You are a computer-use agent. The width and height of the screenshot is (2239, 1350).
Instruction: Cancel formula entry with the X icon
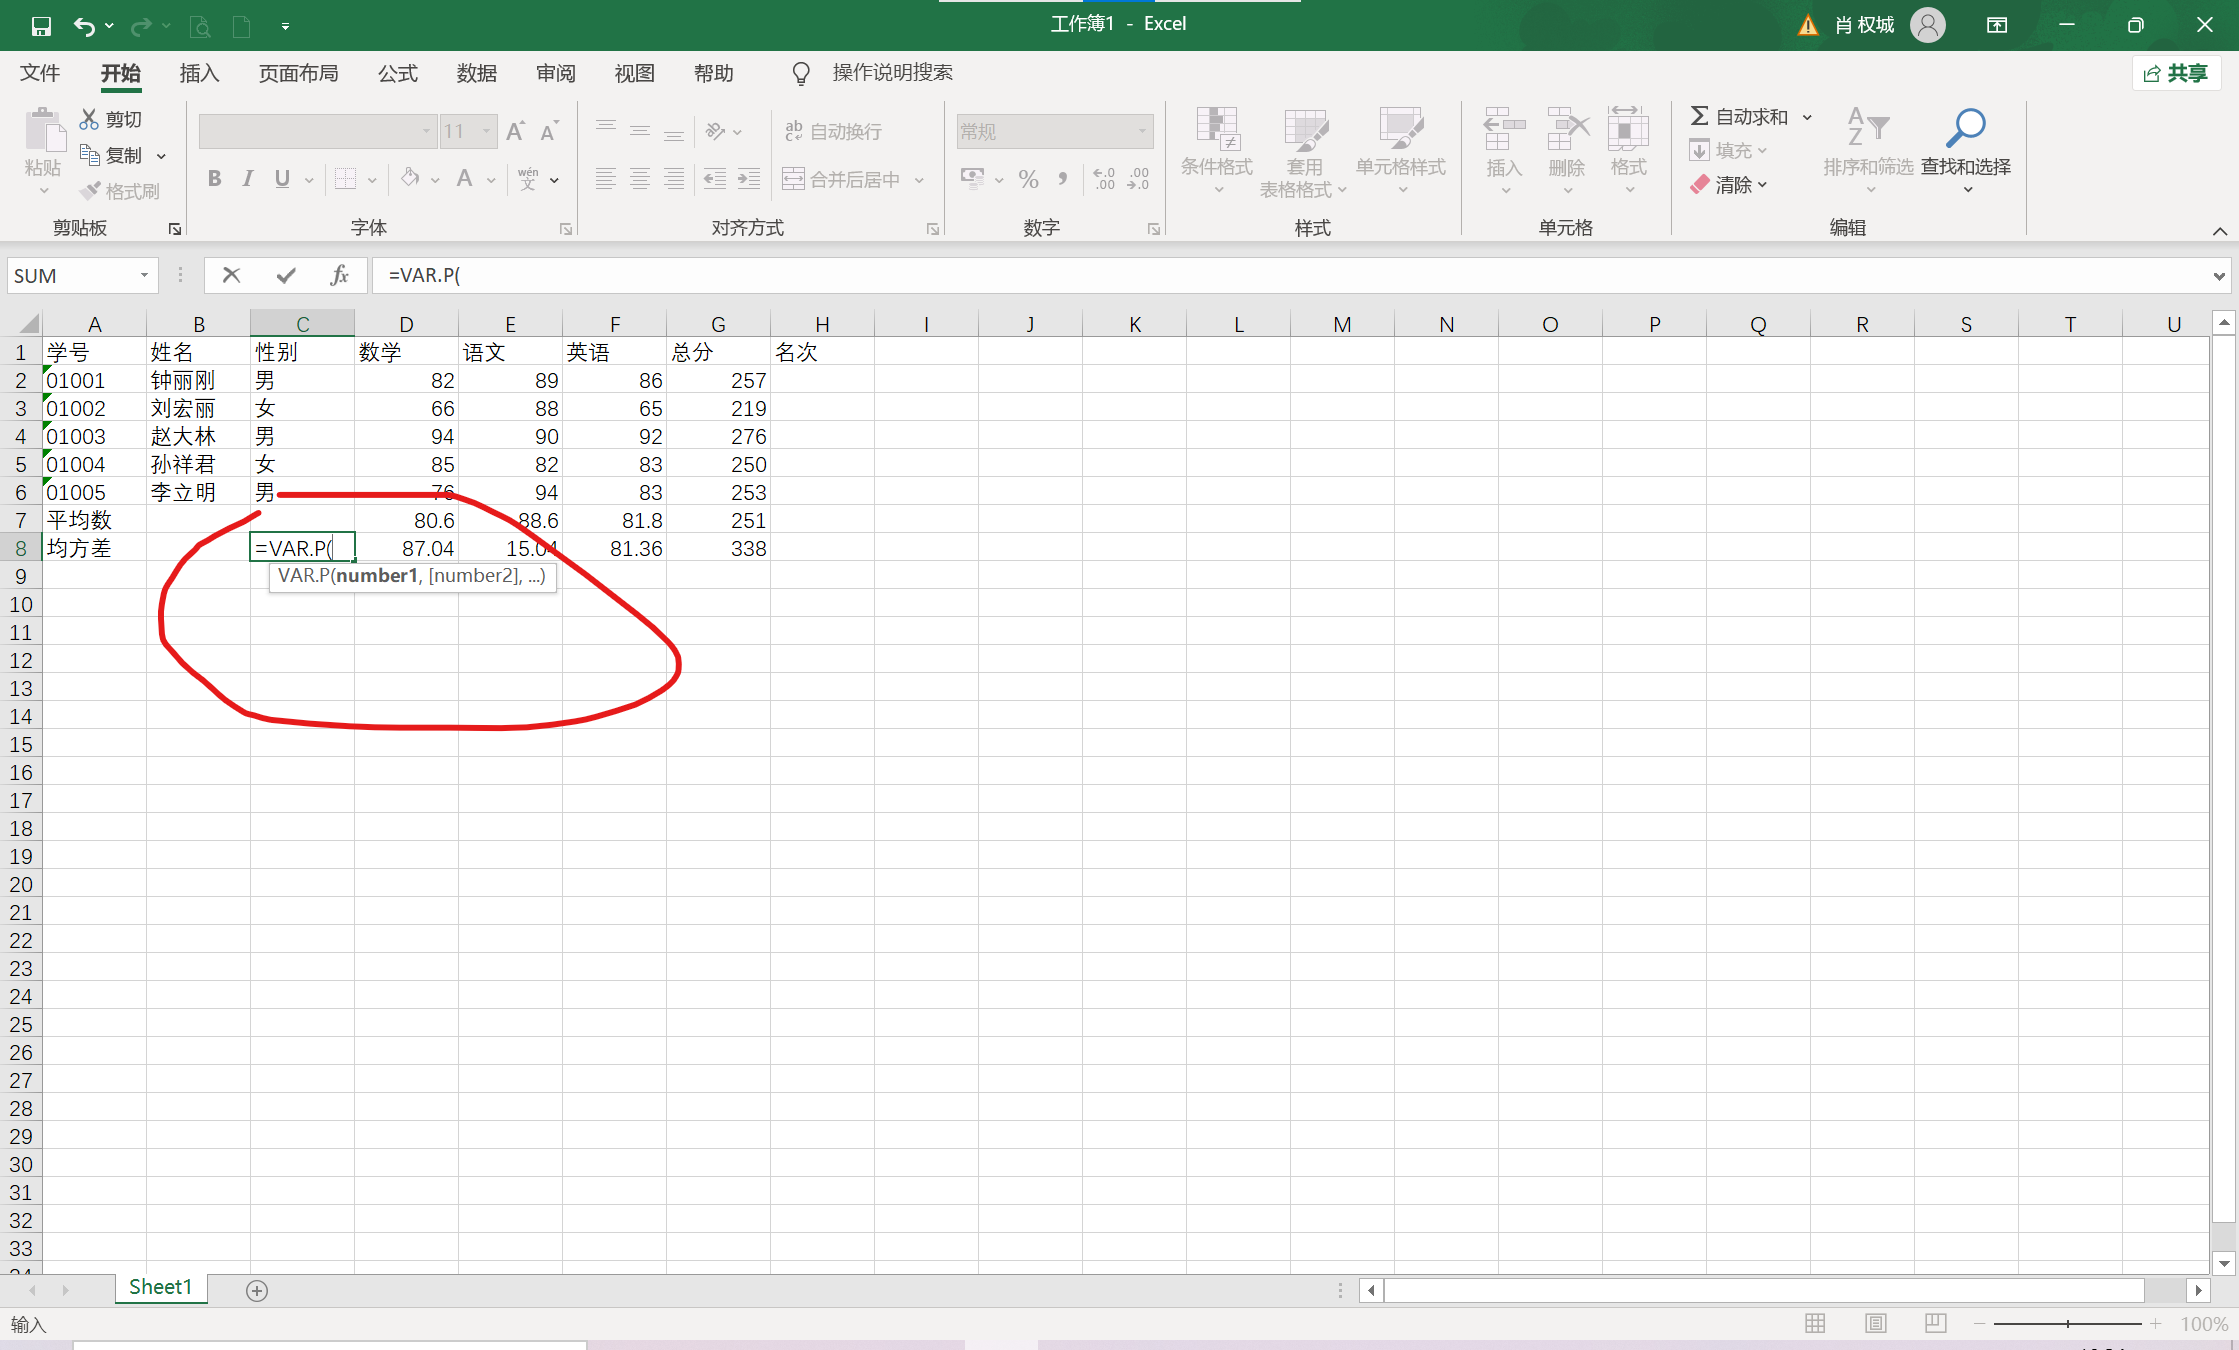231,275
